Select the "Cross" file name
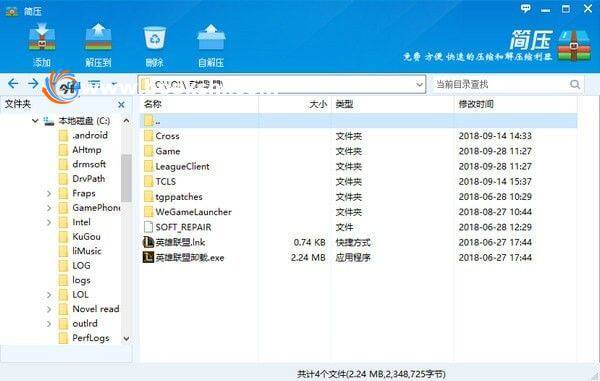Viewport: 600px width, 381px height. [x=167, y=136]
